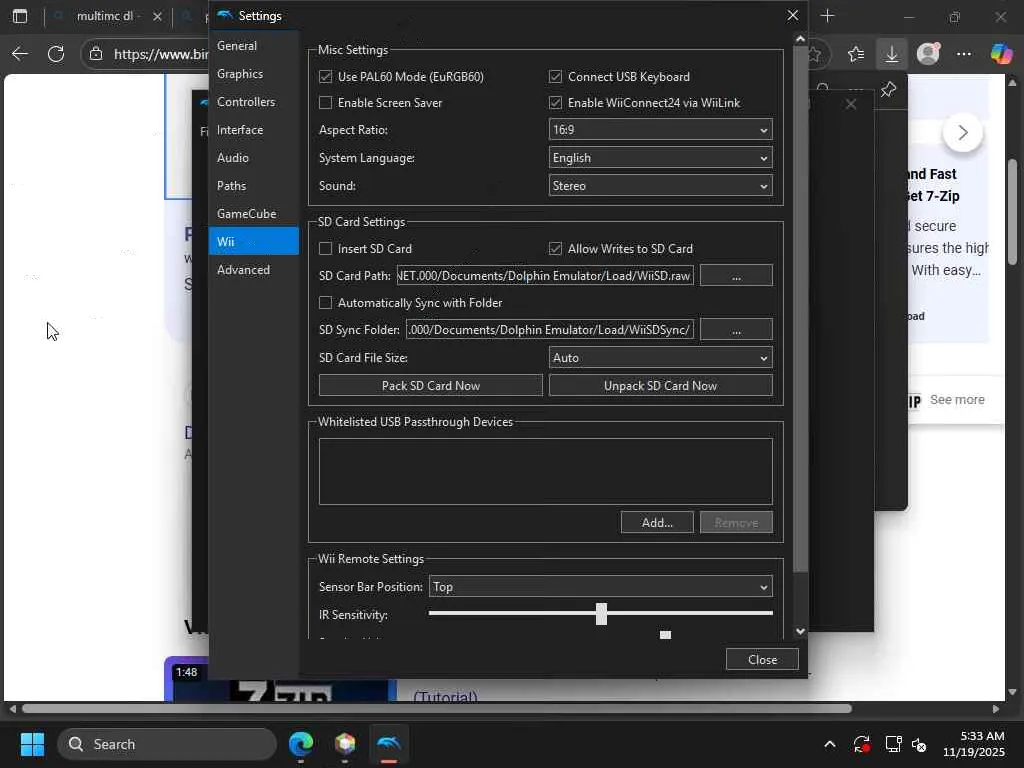Viewport: 1024px width, 768px height.
Task: Open the Aspect Ratio 16:9 dropdown
Action: (x=660, y=129)
